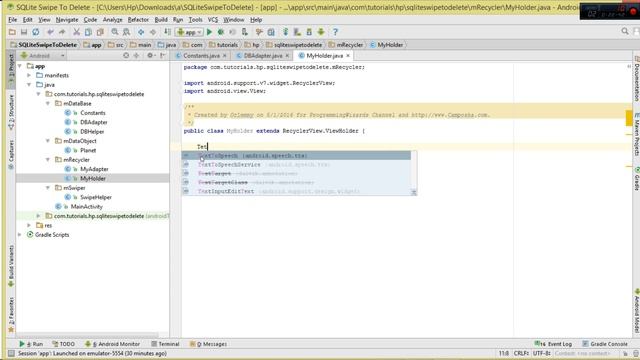Close the DBAdapter.java tab
Image resolution: width=640 pixels, height=360 pixels.
[287, 56]
